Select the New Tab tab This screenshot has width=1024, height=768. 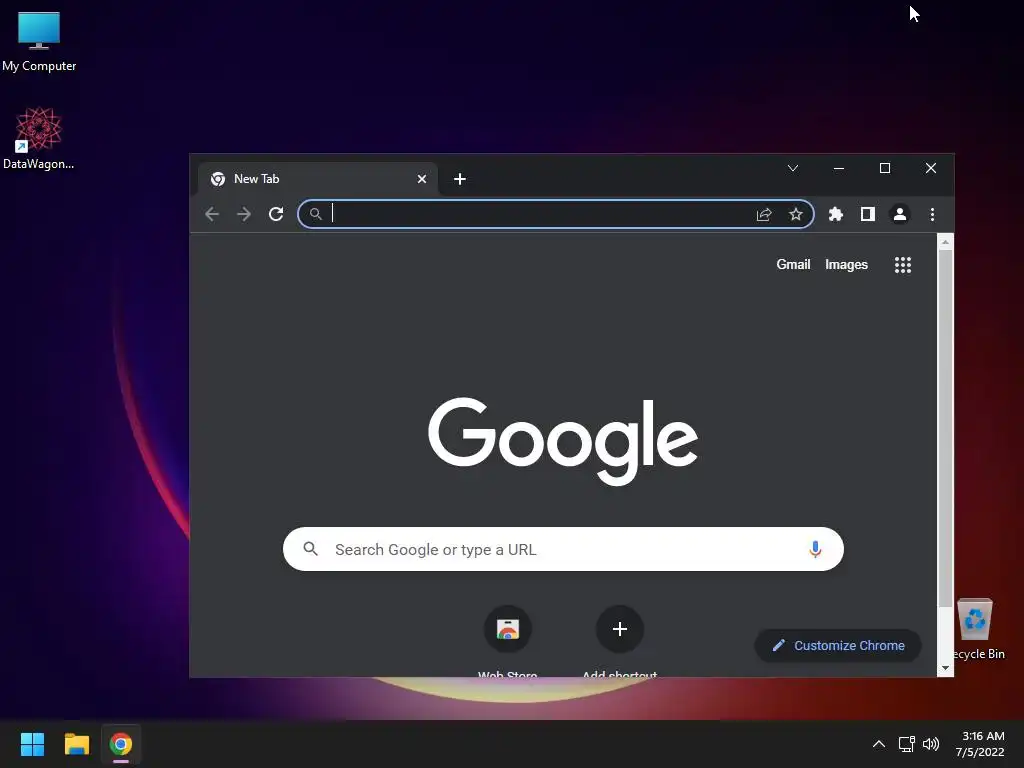coord(317,179)
